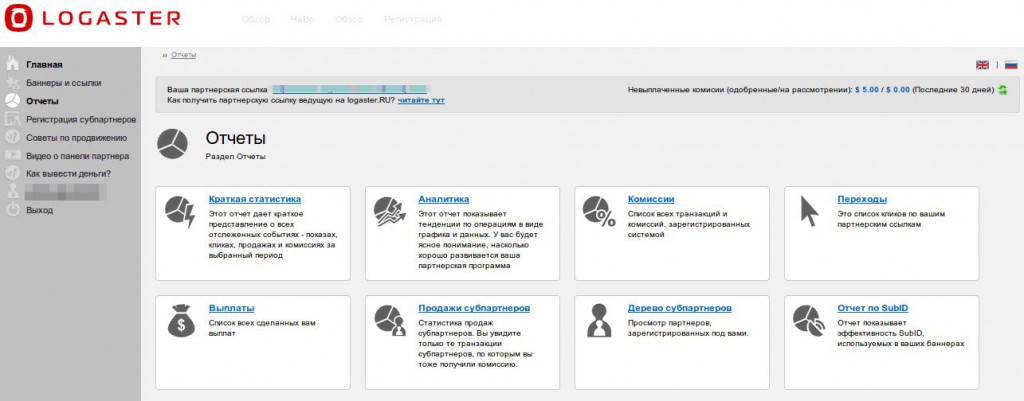Screen dimensions: 1024x401
Task: Select Выход to log out
Action: click(40, 210)
